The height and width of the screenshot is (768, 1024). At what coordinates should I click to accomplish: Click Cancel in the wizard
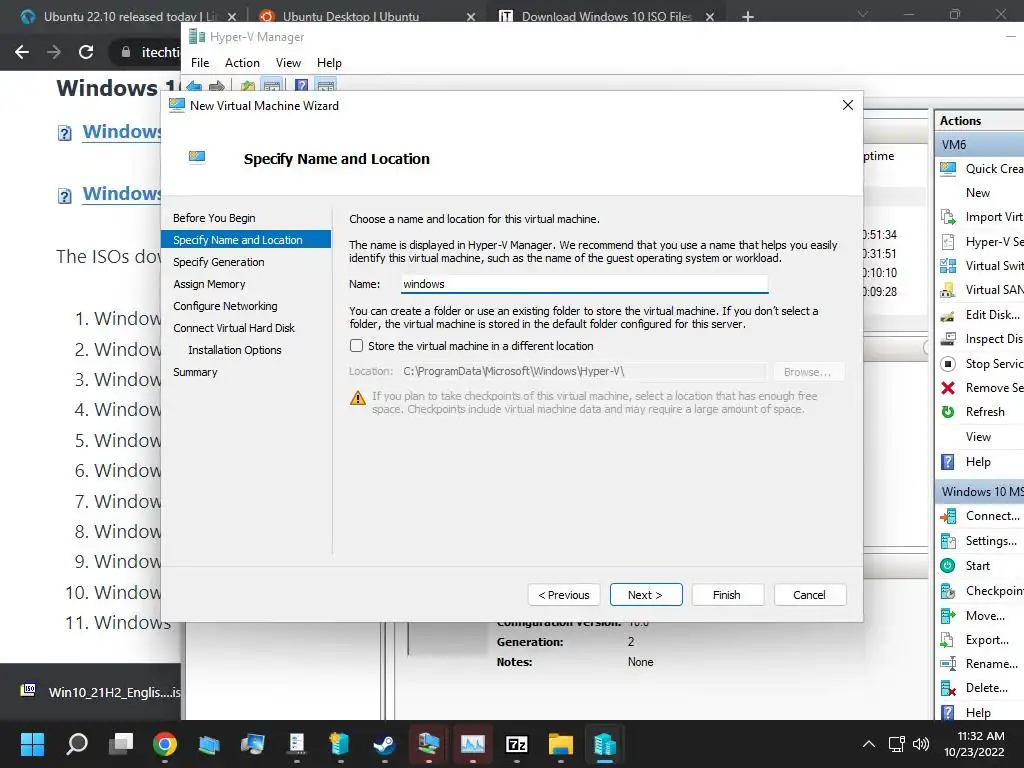810,595
